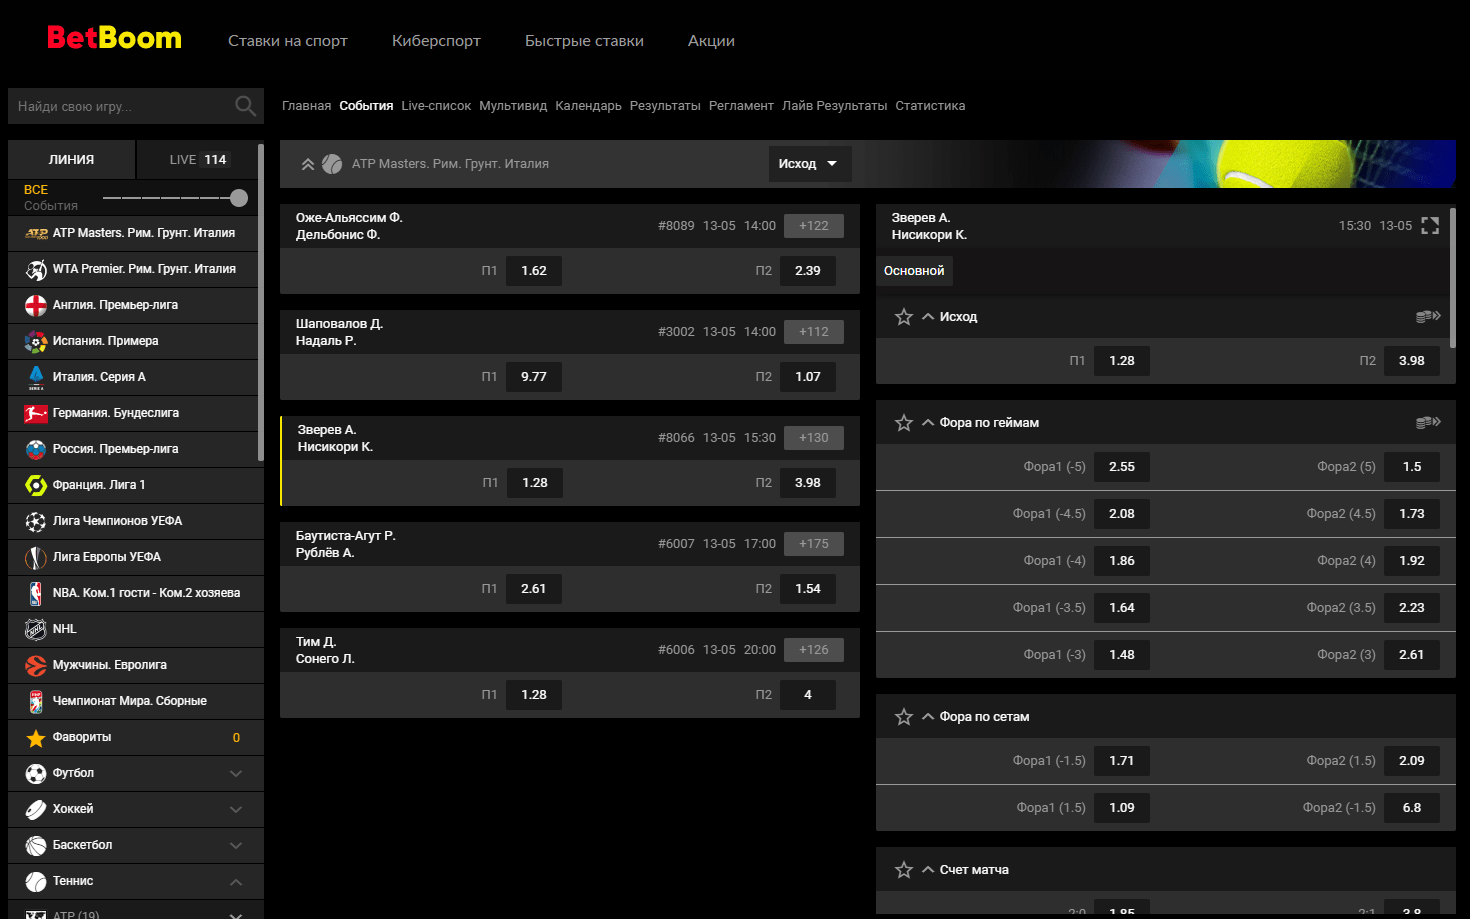Image resolution: width=1470 pixels, height=919 pixels.
Task: Bet on П2 4 for Сонего
Action: tap(808, 695)
